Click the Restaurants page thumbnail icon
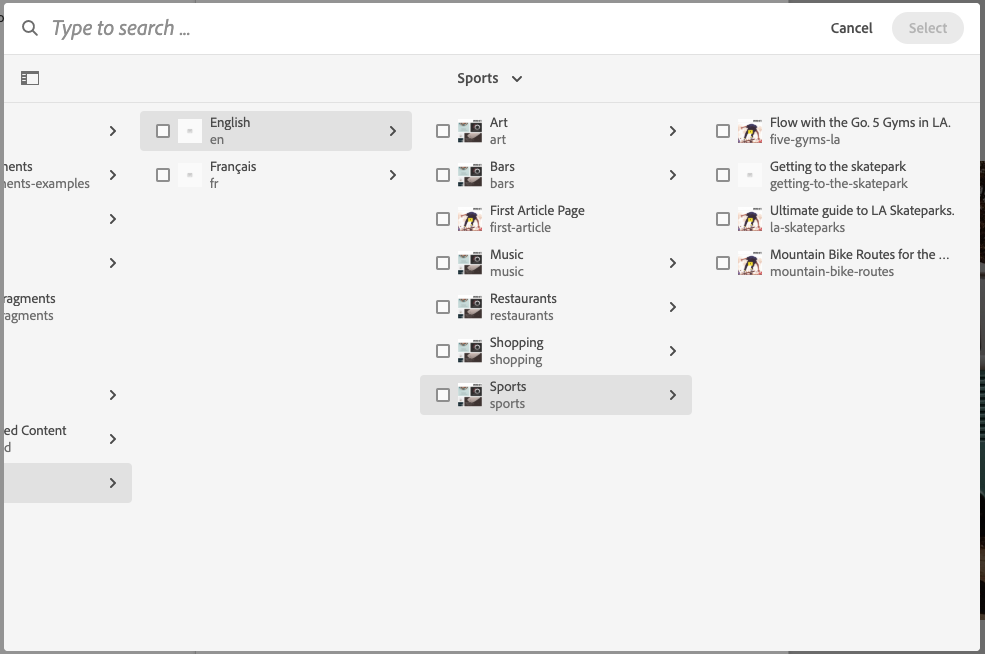This screenshot has height=654, width=985. coord(470,307)
